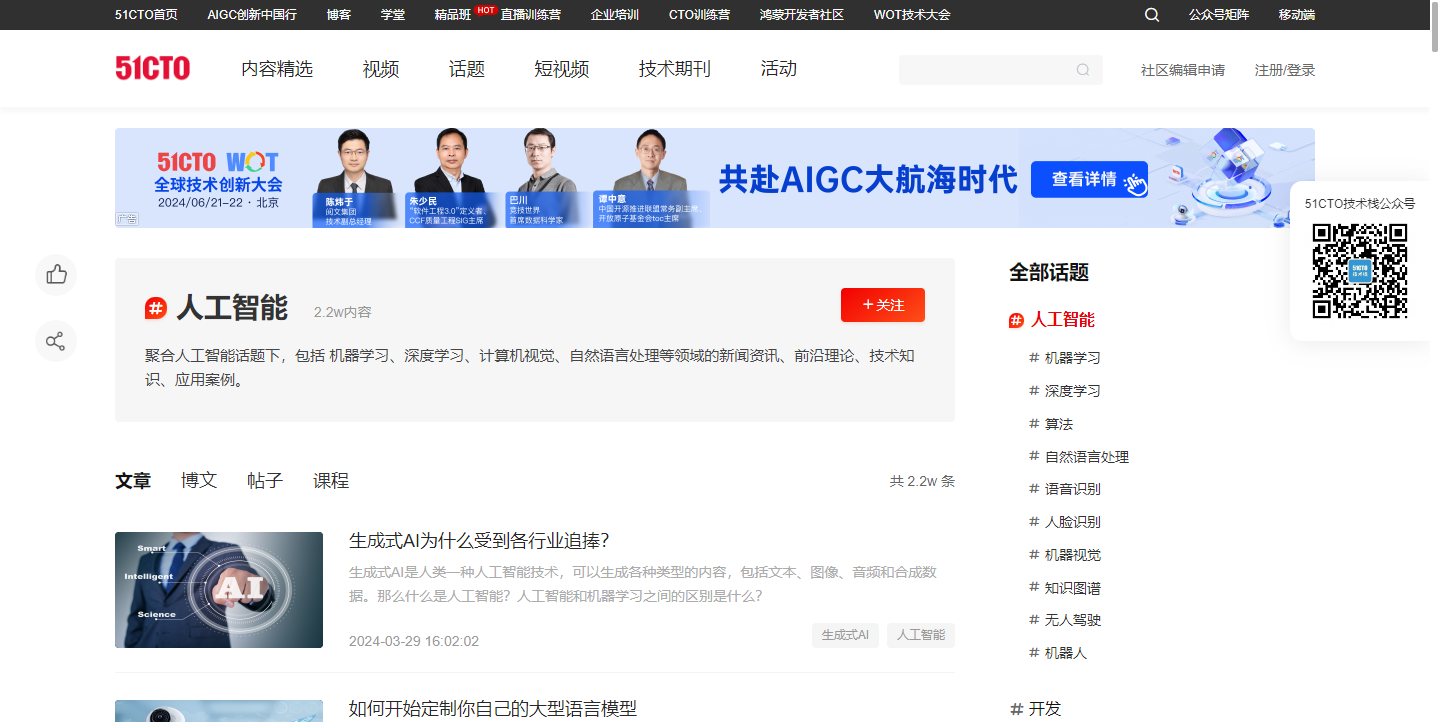Open 企业培训 link
This screenshot has height=722, width=1440.
coord(615,15)
